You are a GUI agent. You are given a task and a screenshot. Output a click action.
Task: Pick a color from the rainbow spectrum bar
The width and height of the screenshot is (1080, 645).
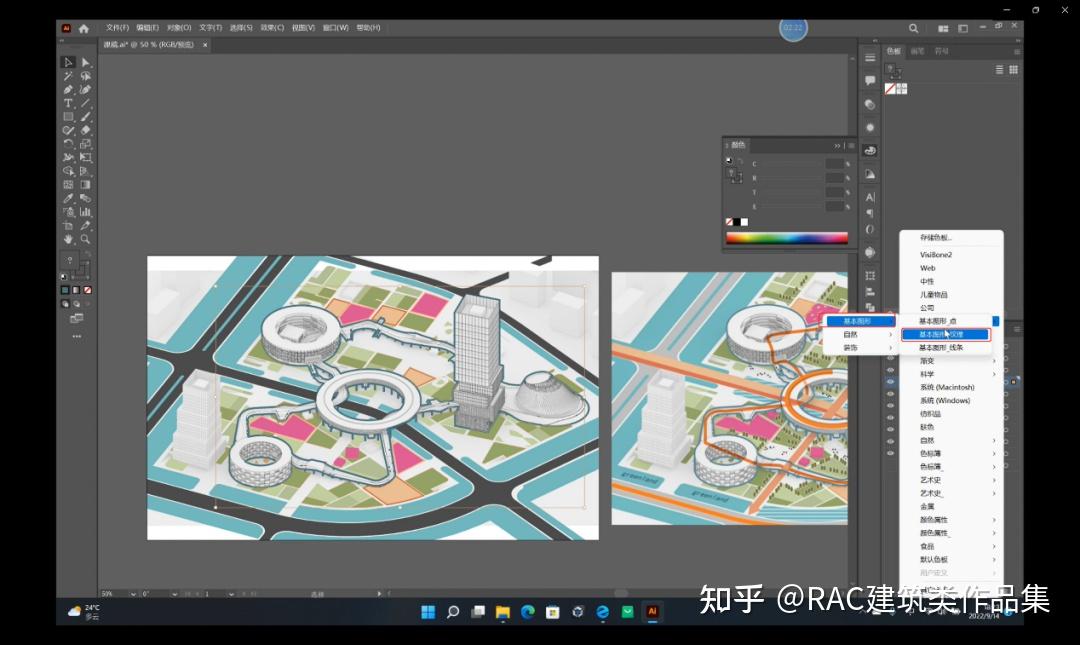[x=786, y=238]
